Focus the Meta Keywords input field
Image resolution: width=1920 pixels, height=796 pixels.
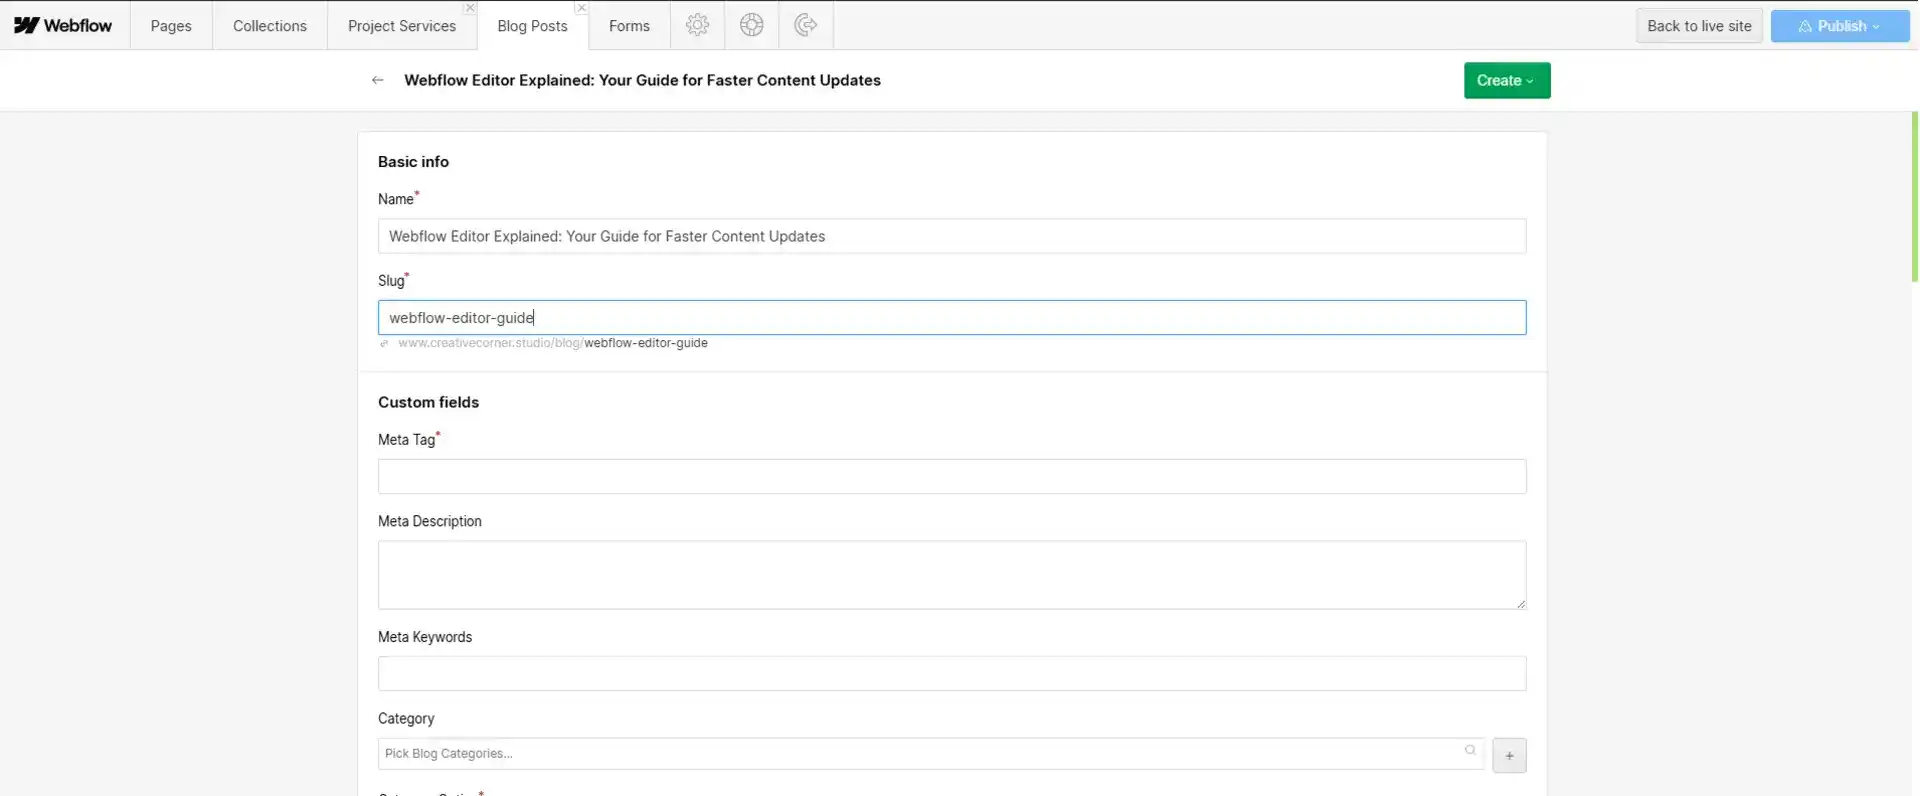(952, 674)
